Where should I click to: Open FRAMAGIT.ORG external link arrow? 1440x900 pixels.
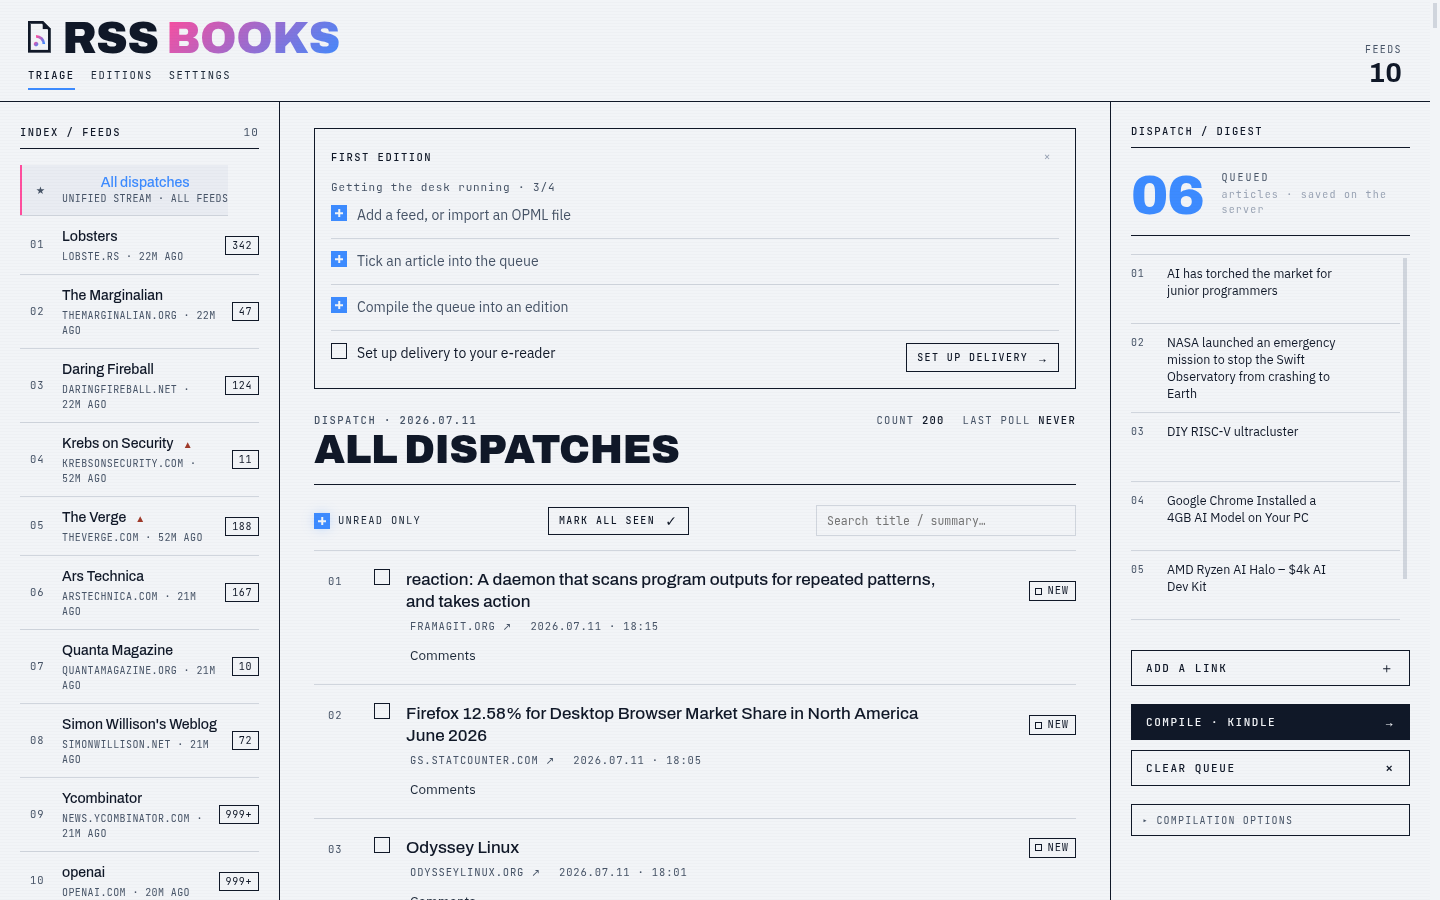click(507, 627)
